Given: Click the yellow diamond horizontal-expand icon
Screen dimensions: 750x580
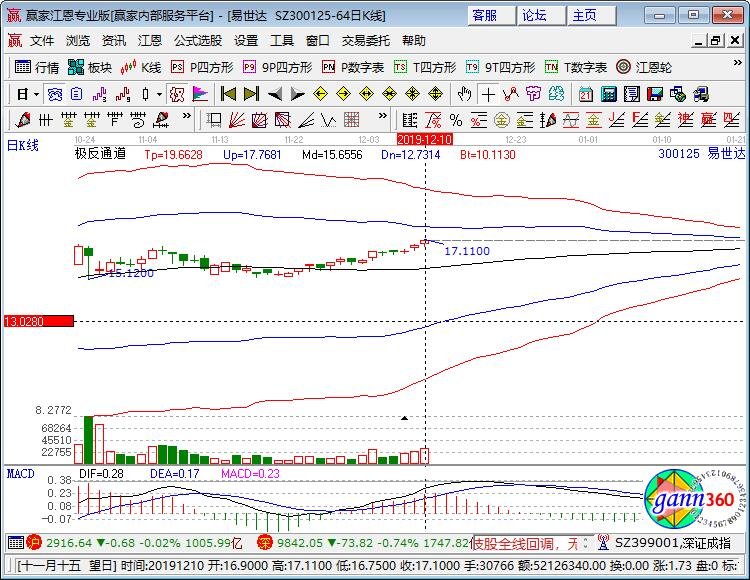Looking at the screenshot, I should (x=366, y=94).
